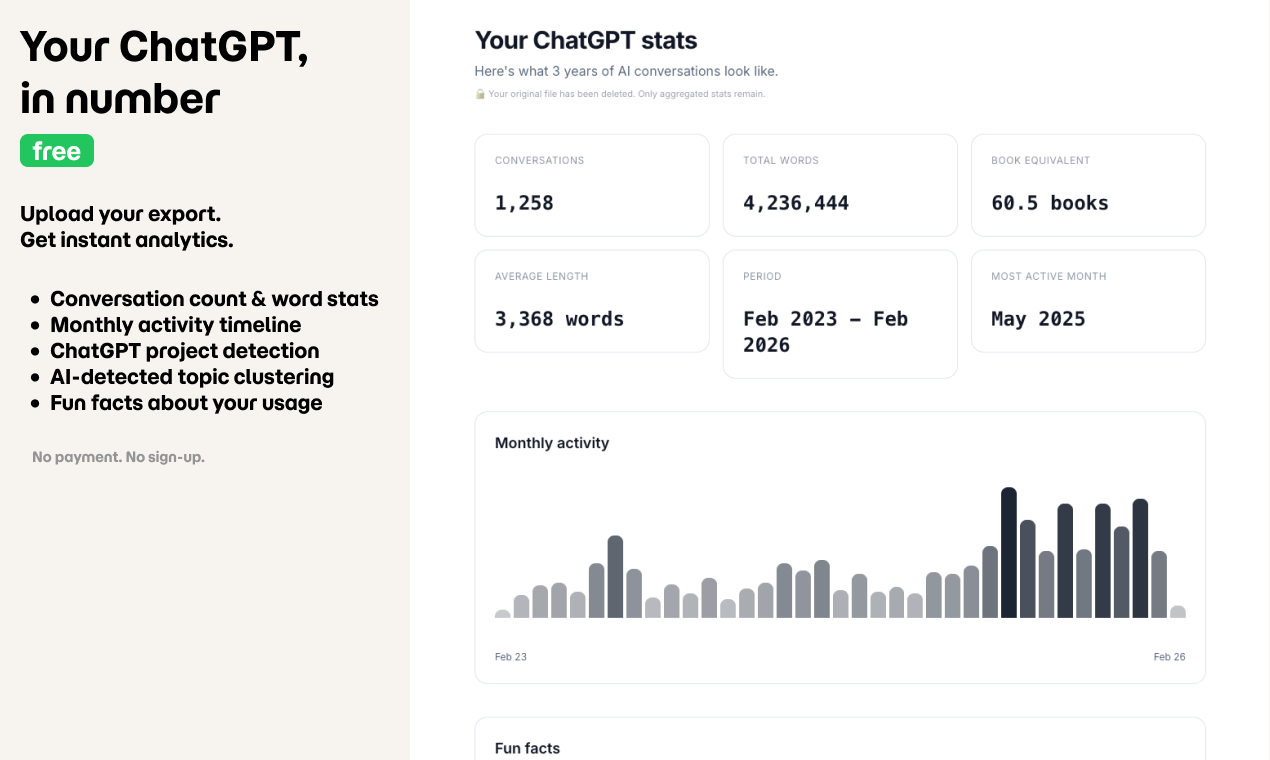Open the Average Length 3,368 words card
The image size is (1270, 760).
click(592, 301)
